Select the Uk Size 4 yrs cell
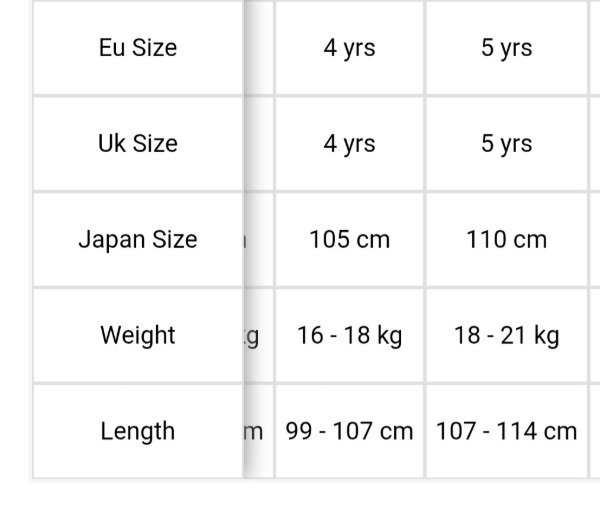Image resolution: width=600 pixels, height=507 pixels. 349,143
